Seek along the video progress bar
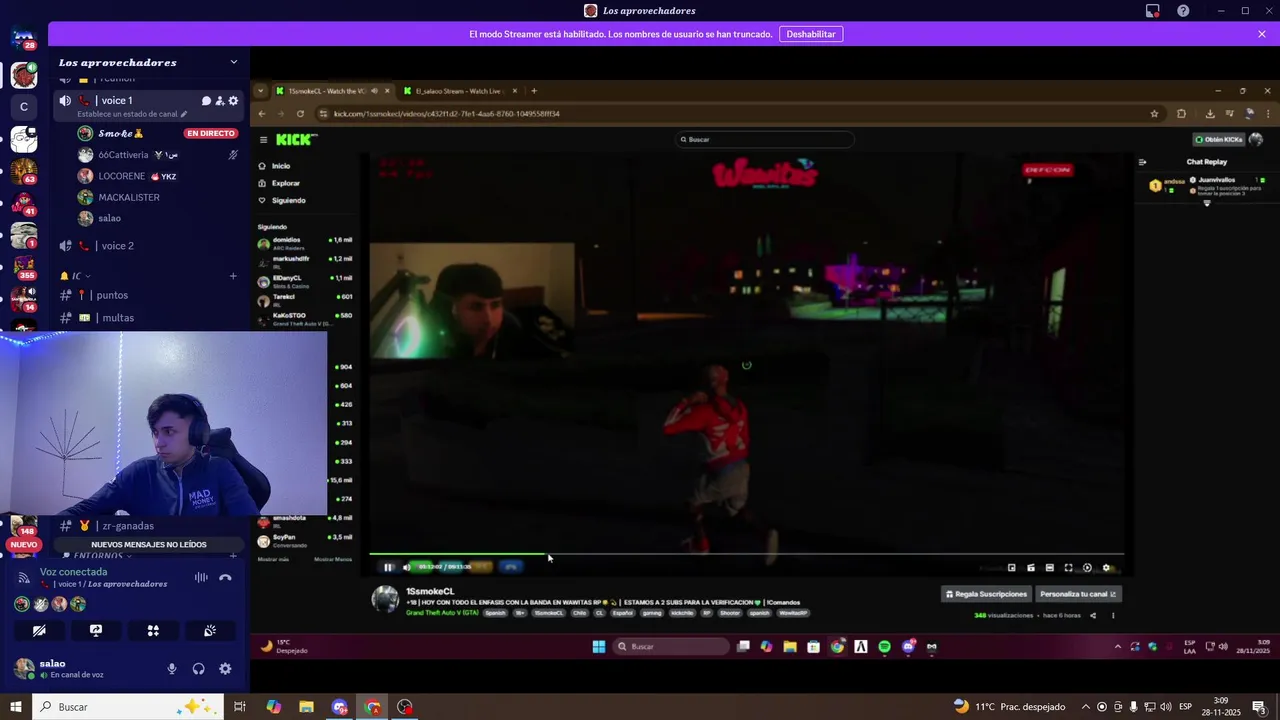The image size is (1280, 720). (x=746, y=554)
